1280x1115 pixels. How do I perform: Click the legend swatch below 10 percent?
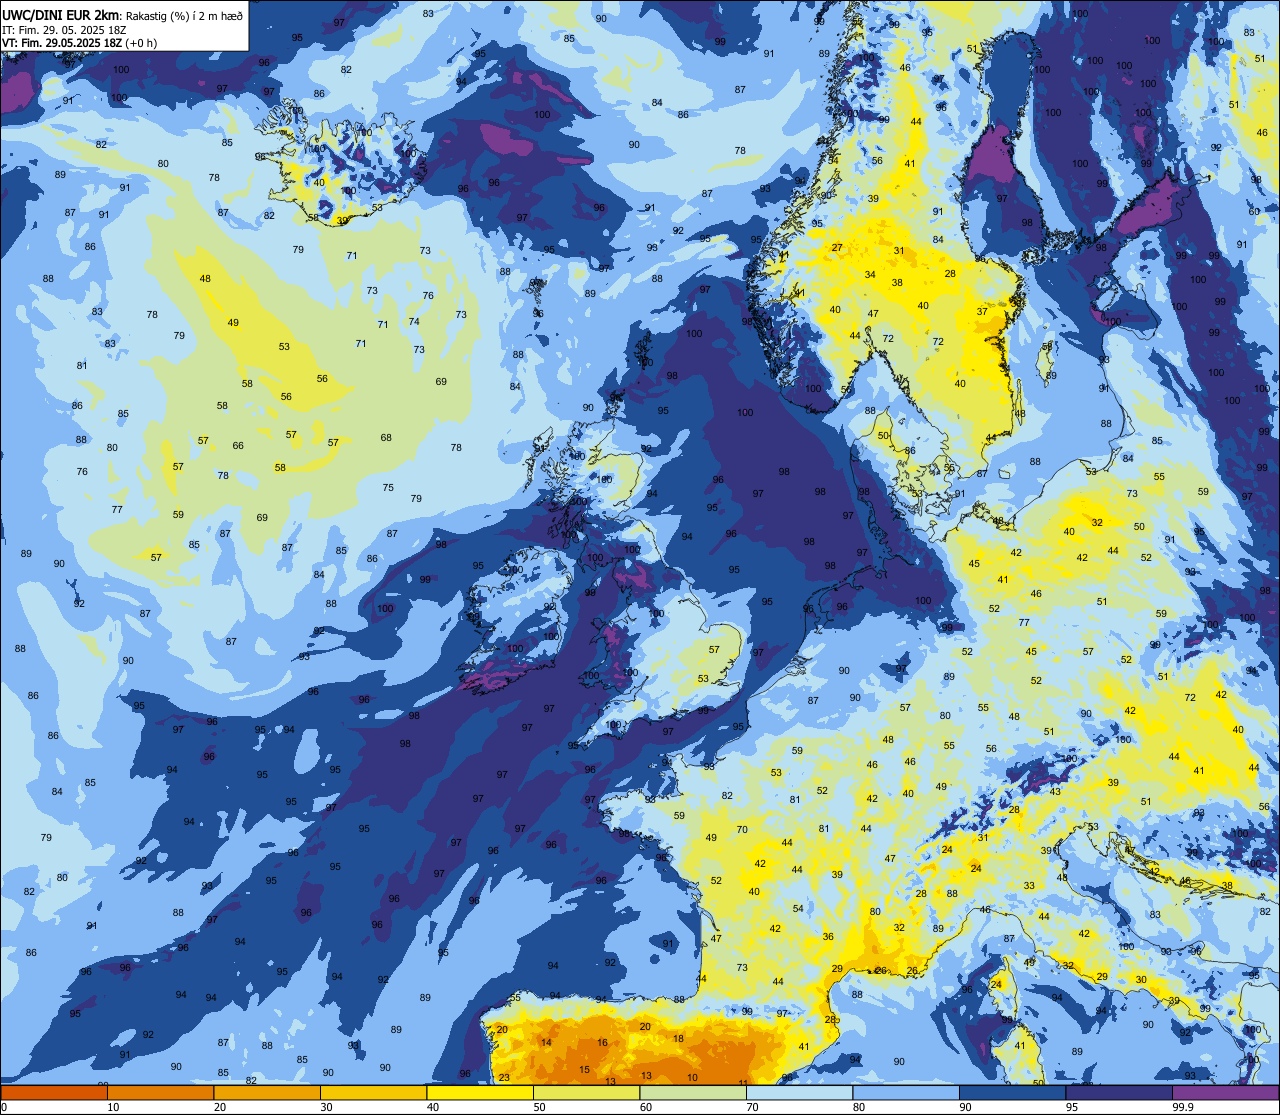pyautogui.click(x=54, y=1092)
